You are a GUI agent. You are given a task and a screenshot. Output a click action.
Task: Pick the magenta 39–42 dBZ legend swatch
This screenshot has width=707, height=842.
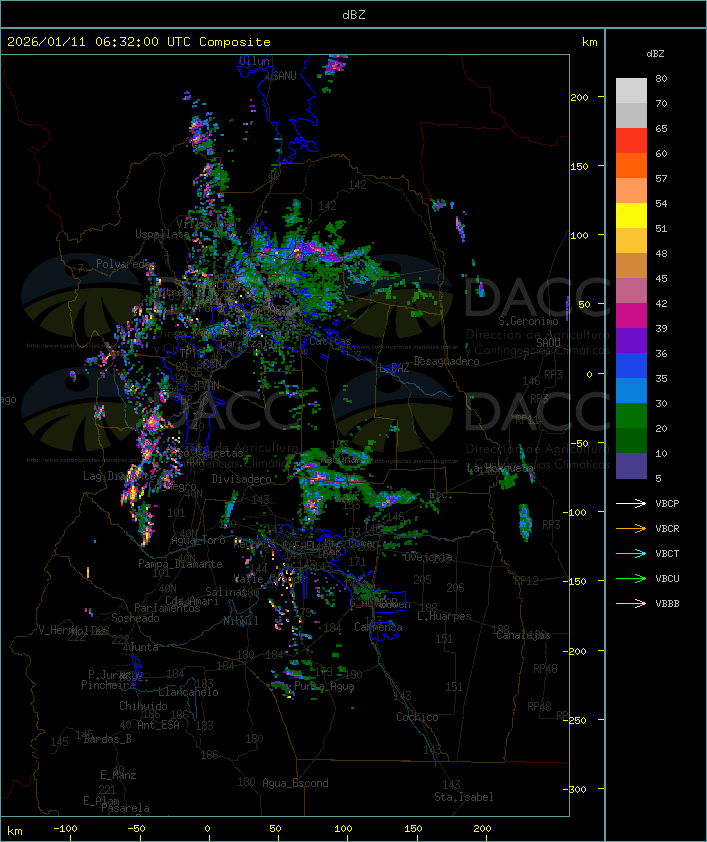(631, 316)
